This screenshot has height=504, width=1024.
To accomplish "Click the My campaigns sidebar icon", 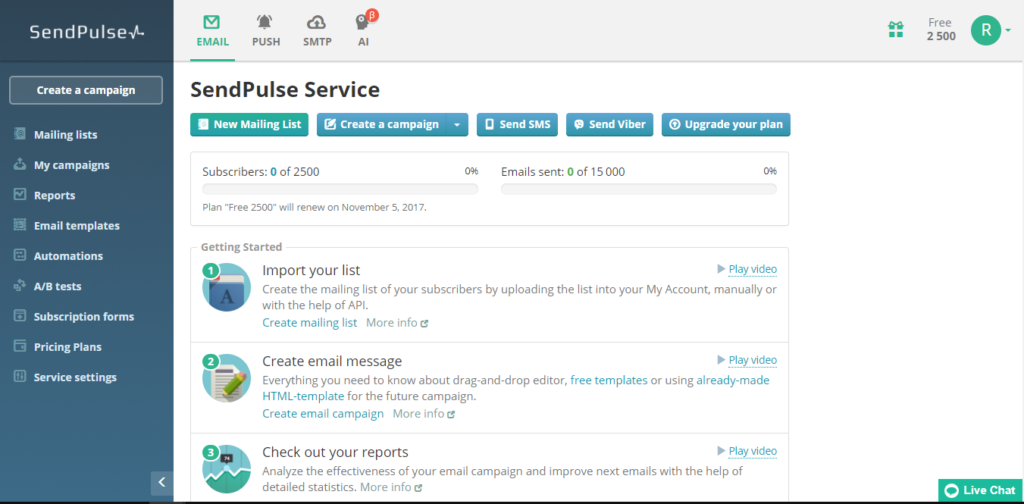I will [x=20, y=164].
